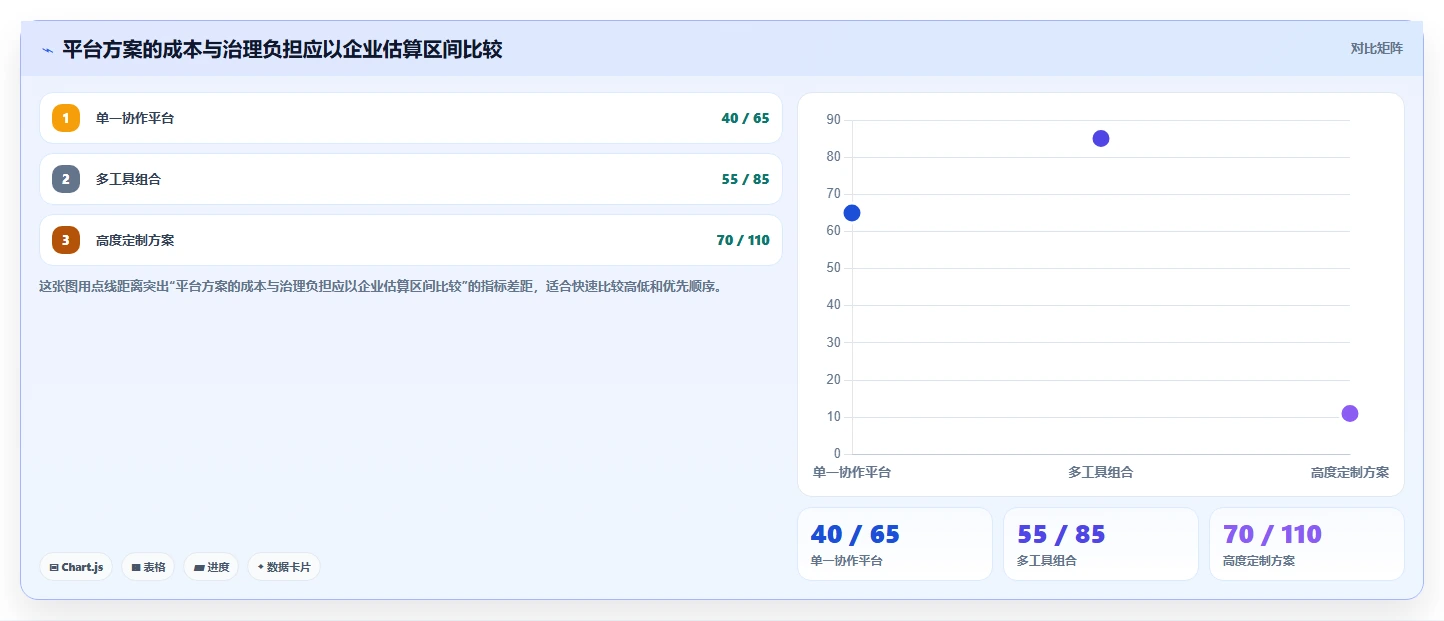Click the 进度 tag
This screenshot has height=621, width=1444.
point(211,567)
